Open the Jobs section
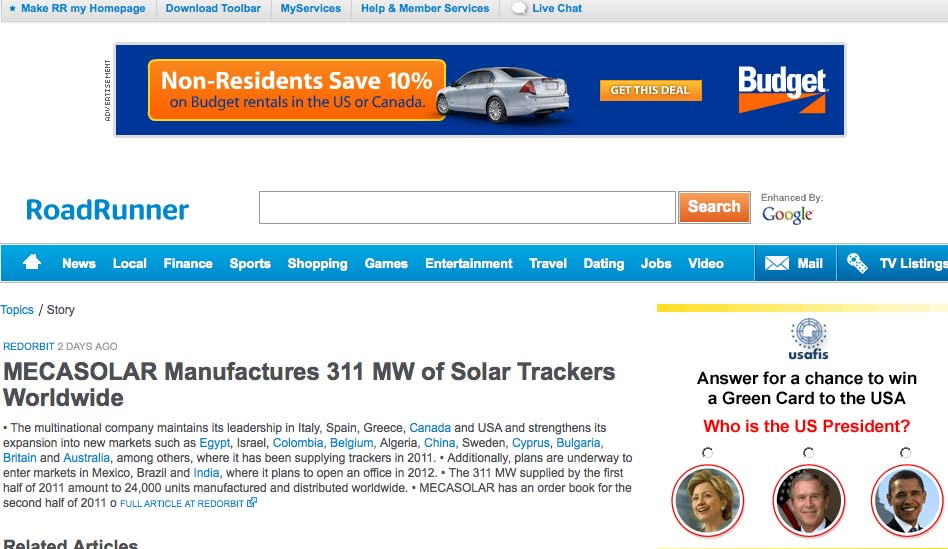Image resolution: width=948 pixels, height=549 pixels. 656,264
